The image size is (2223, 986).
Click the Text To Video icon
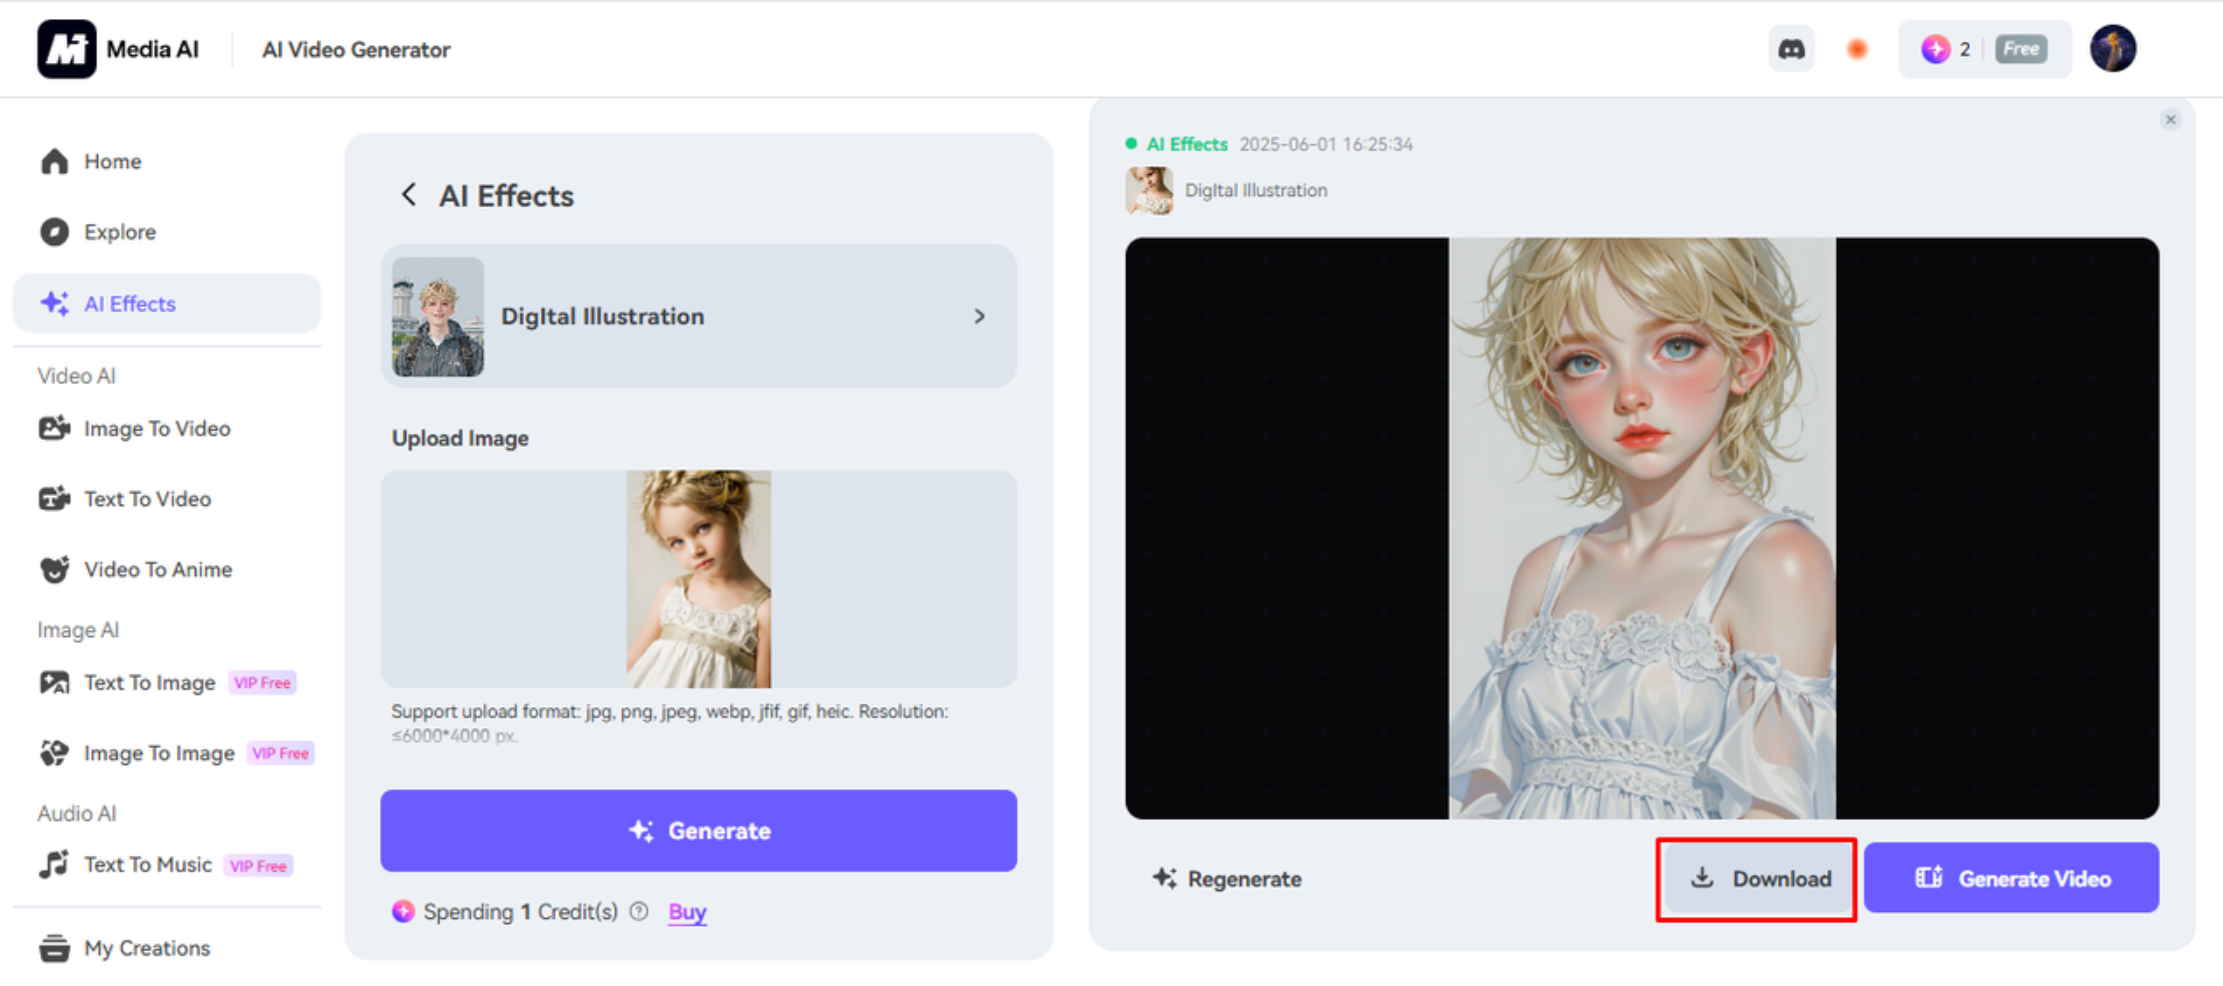pos(55,498)
